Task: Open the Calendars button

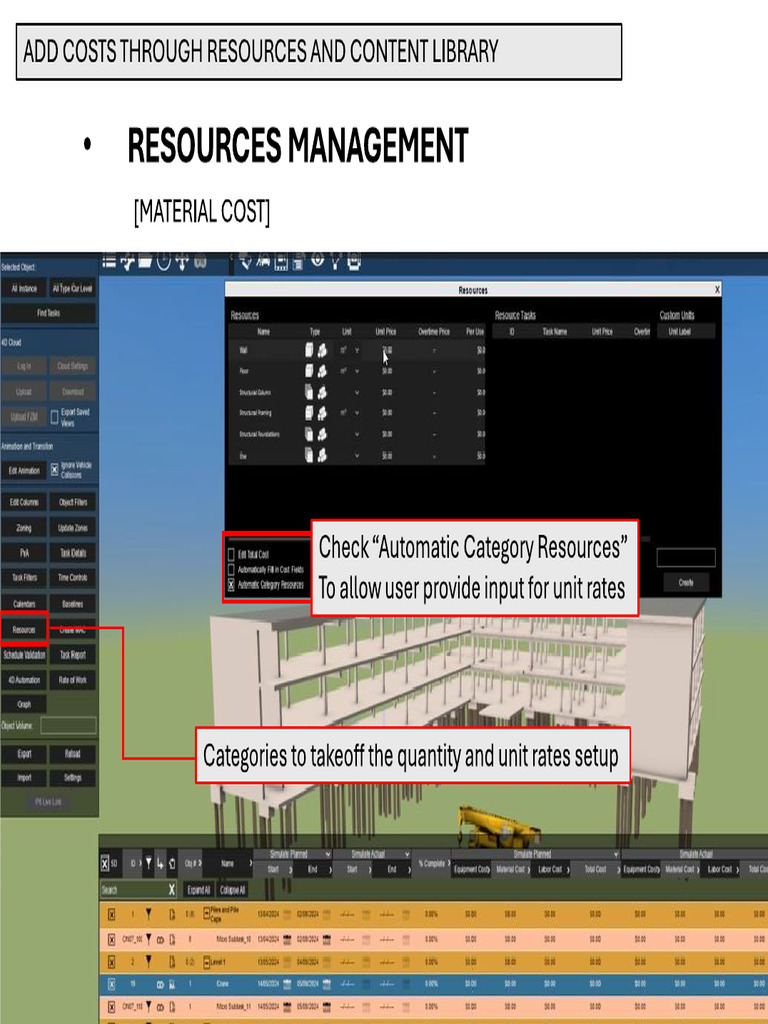Action: (x=24, y=604)
